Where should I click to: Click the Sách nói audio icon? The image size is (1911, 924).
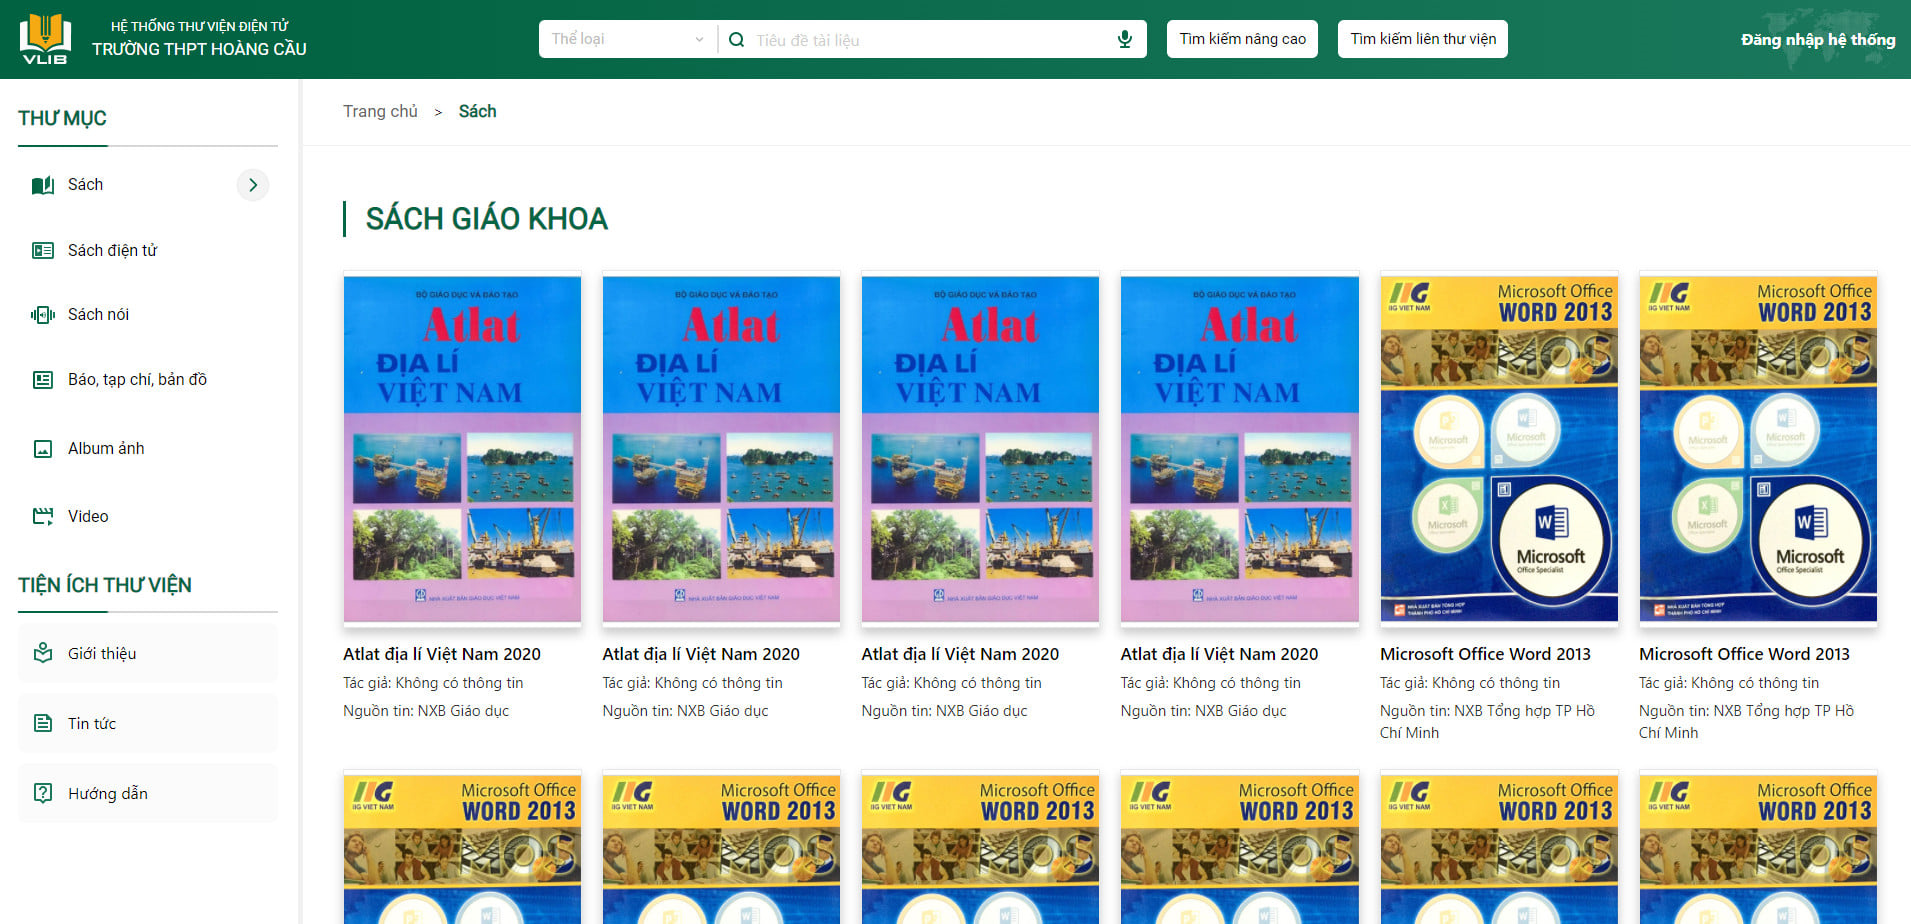pos(43,315)
